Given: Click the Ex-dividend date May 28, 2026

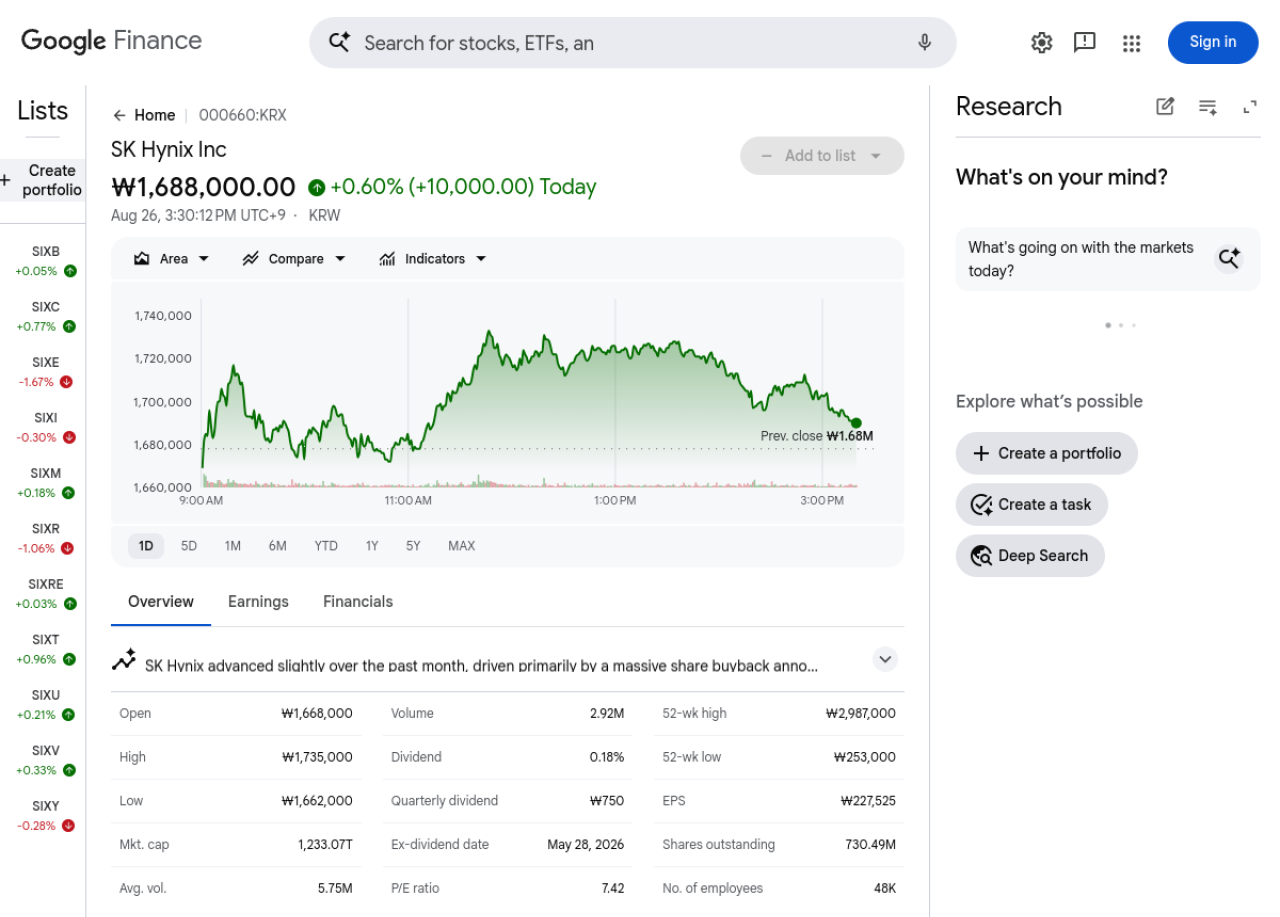Looking at the screenshot, I should [586, 845].
